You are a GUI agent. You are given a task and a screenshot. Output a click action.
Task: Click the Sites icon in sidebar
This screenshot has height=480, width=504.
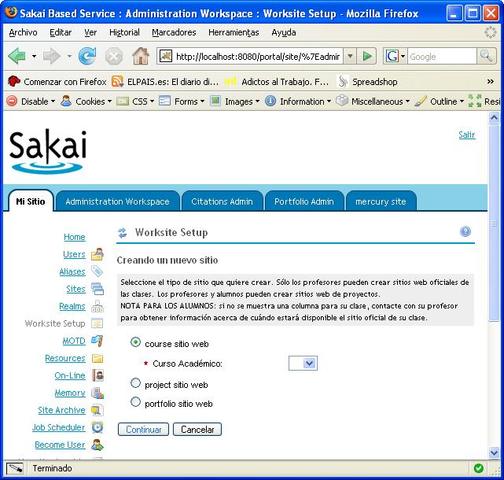(97, 289)
